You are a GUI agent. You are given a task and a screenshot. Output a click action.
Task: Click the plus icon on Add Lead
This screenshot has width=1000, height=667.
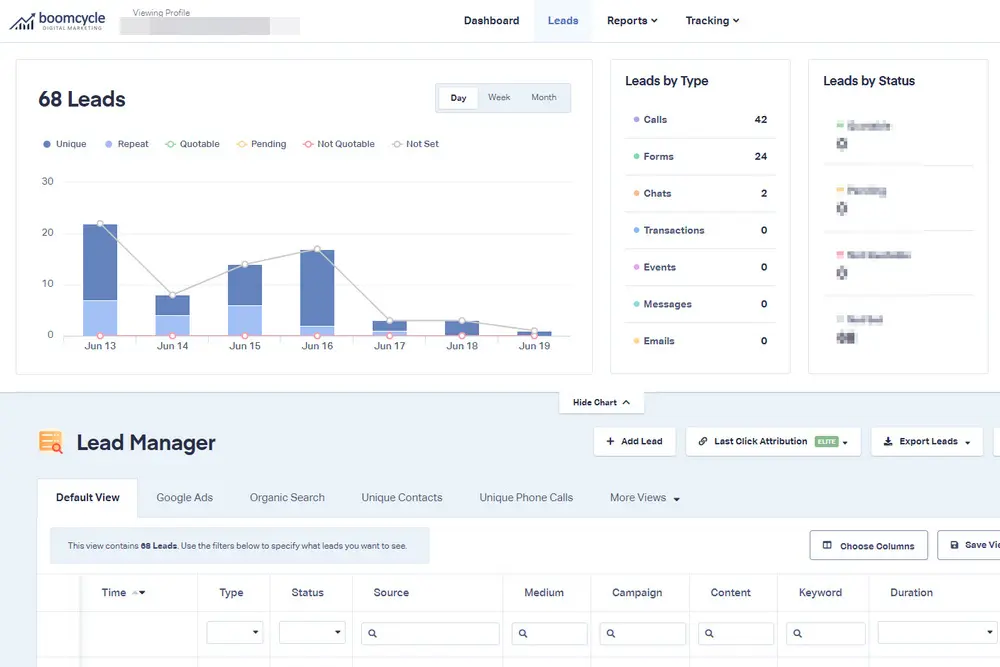click(x=610, y=441)
